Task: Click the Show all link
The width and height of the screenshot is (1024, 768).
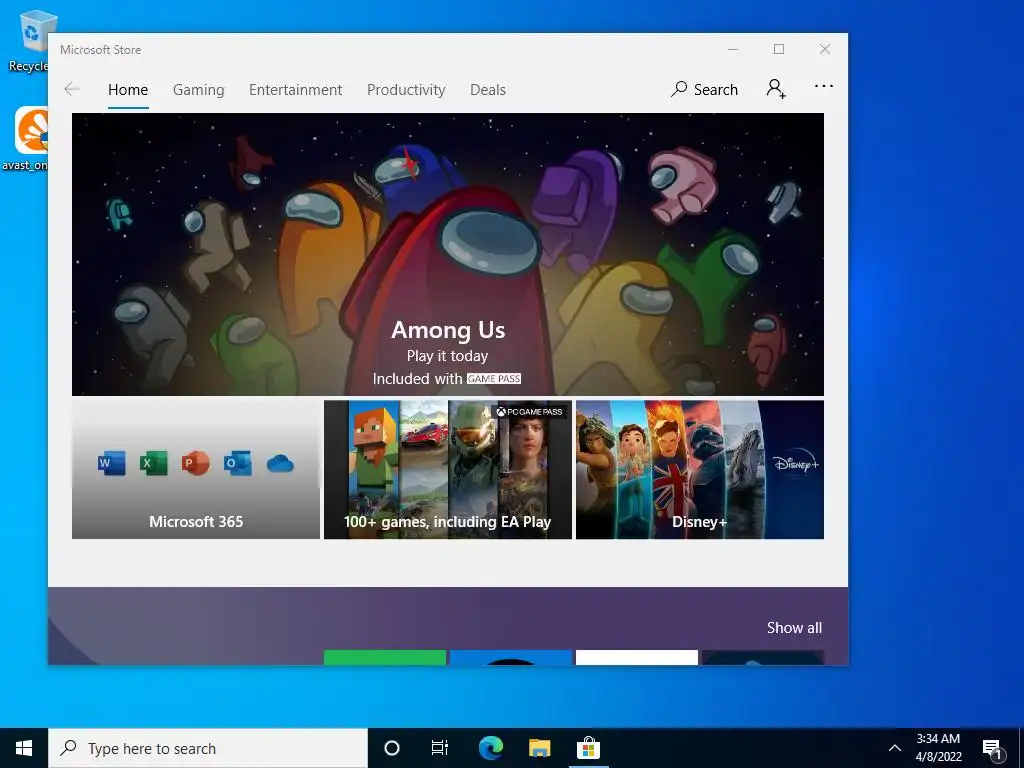Action: pyautogui.click(x=794, y=628)
